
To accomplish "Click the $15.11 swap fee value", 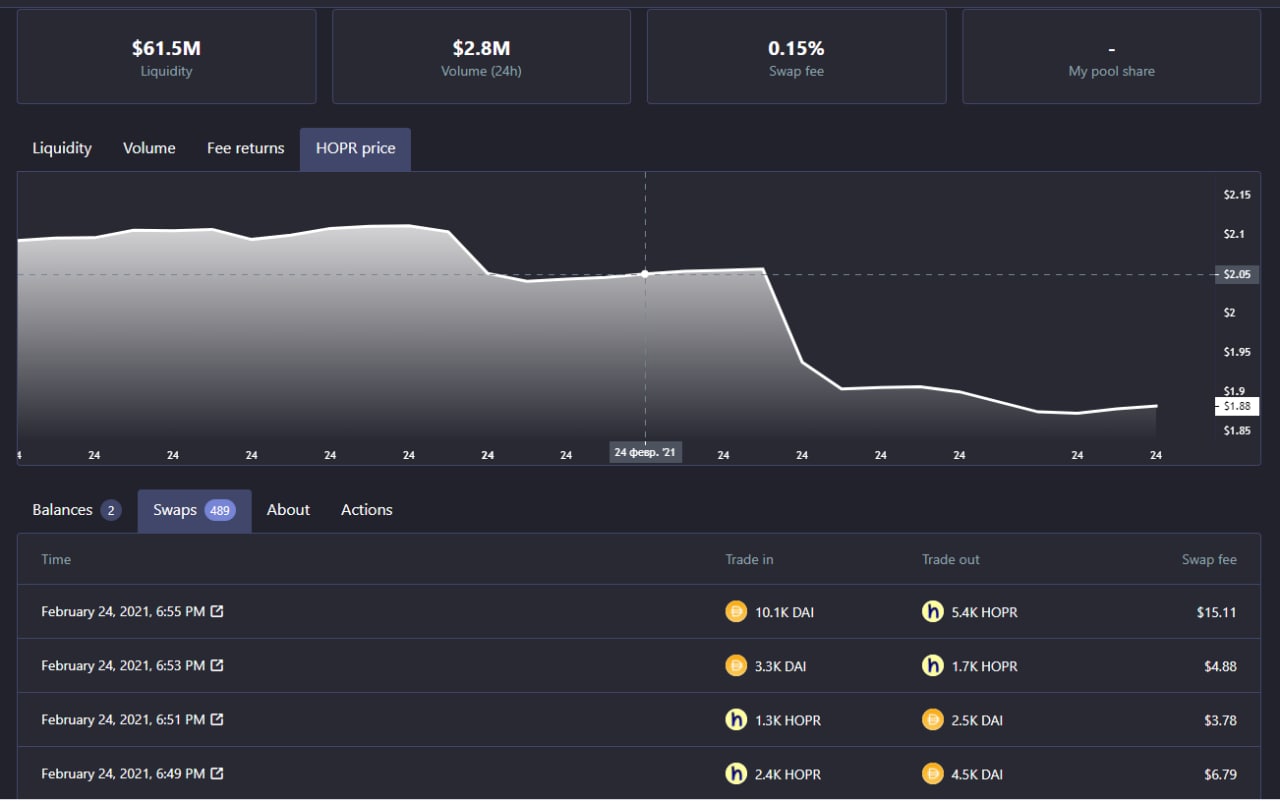I will click(1216, 612).
